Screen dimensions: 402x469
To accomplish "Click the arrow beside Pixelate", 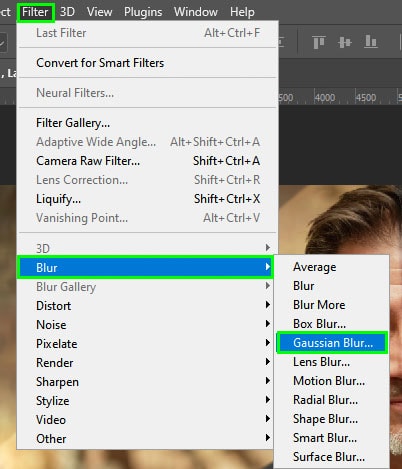I will pos(268,343).
